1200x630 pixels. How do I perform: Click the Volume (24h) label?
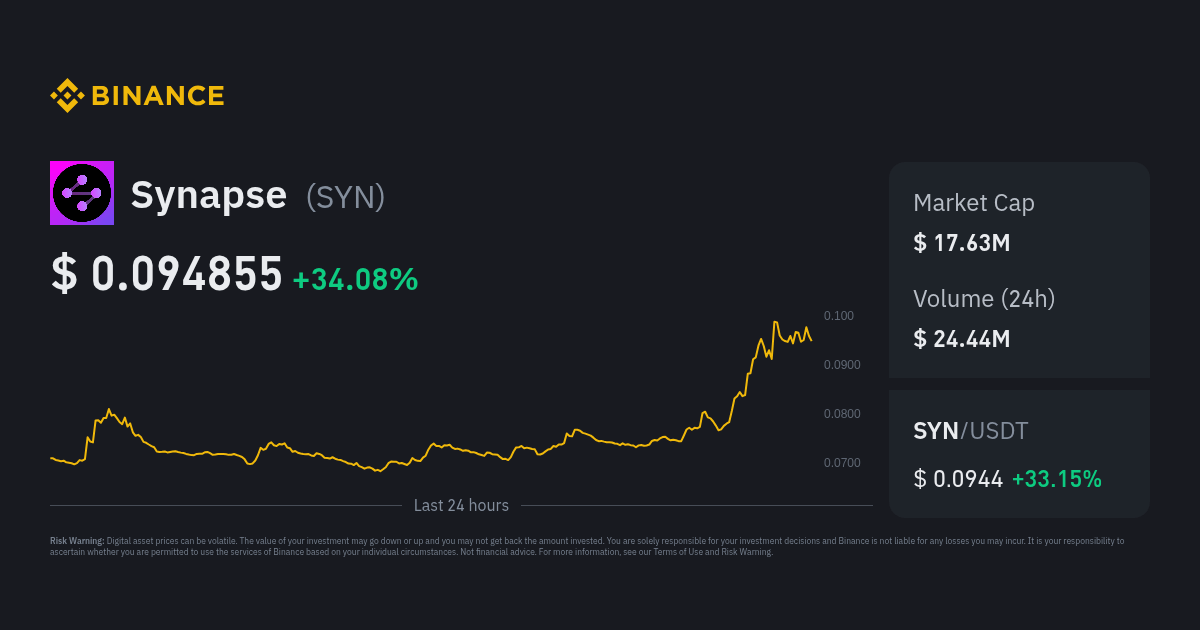click(x=984, y=299)
